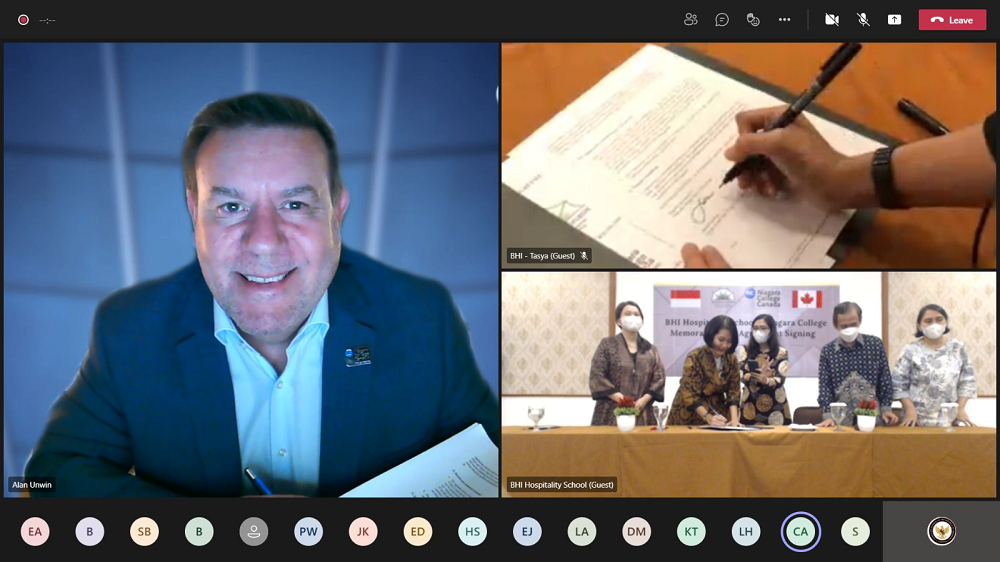
Task: Open the meeting chat
Action: [722, 20]
